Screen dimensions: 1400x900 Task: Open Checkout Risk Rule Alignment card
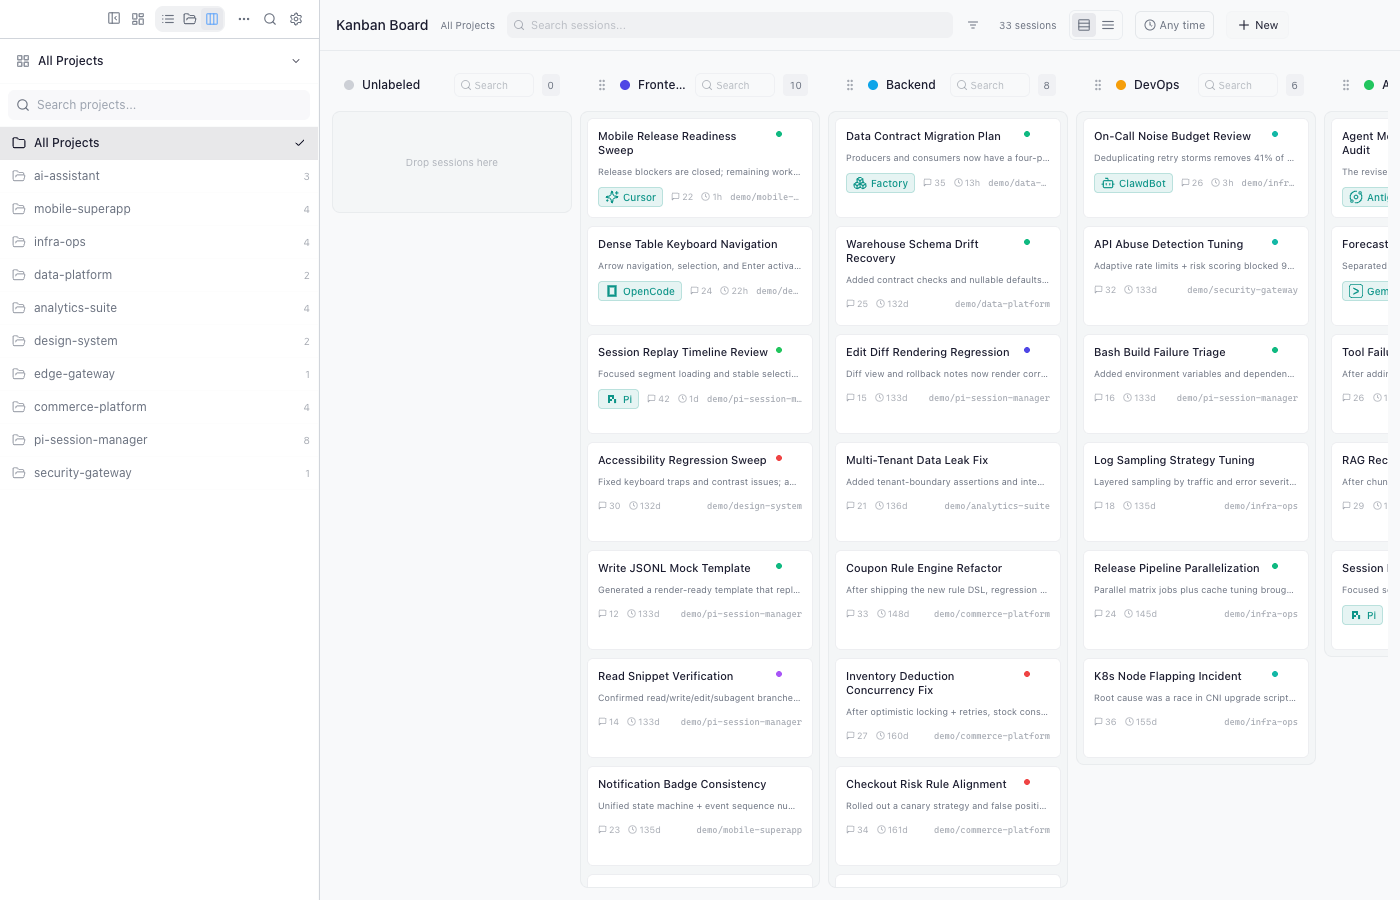(x=948, y=815)
